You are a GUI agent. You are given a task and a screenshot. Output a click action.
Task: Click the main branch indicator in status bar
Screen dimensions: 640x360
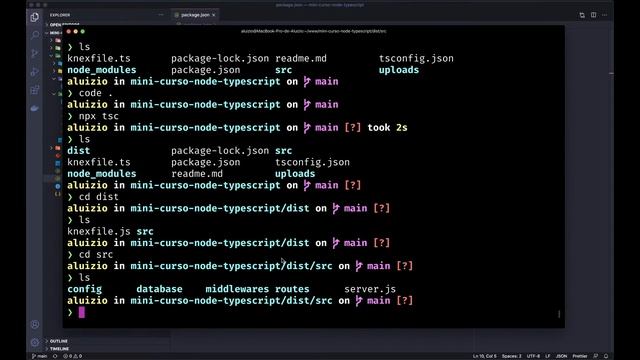click(40, 356)
